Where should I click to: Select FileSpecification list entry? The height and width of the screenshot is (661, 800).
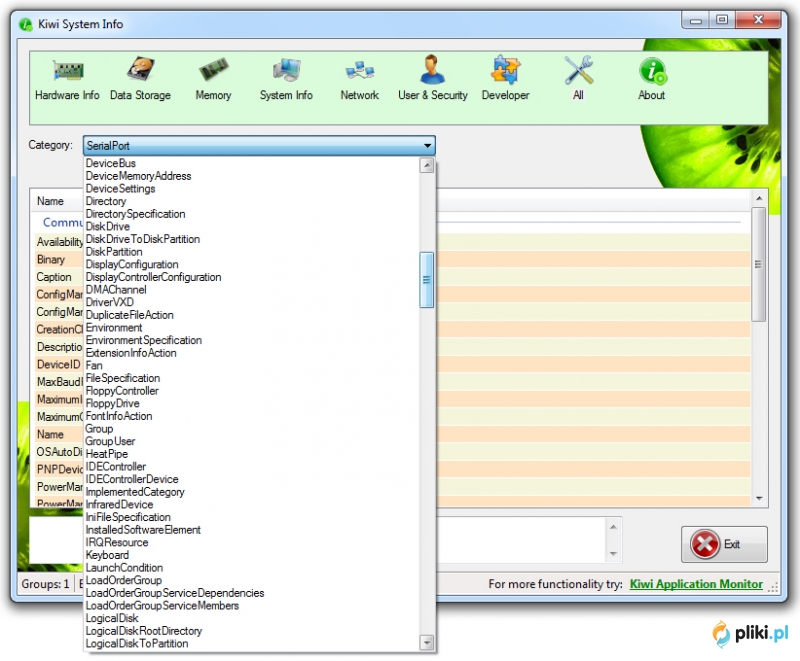tap(252, 378)
